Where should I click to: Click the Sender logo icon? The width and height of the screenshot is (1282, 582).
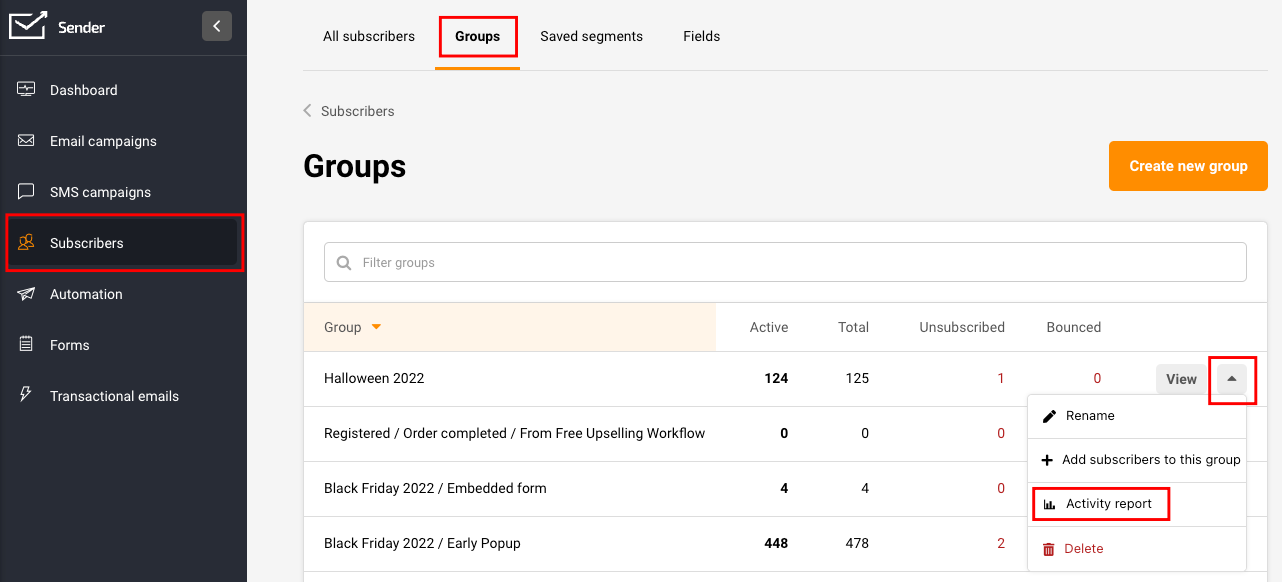[28, 26]
